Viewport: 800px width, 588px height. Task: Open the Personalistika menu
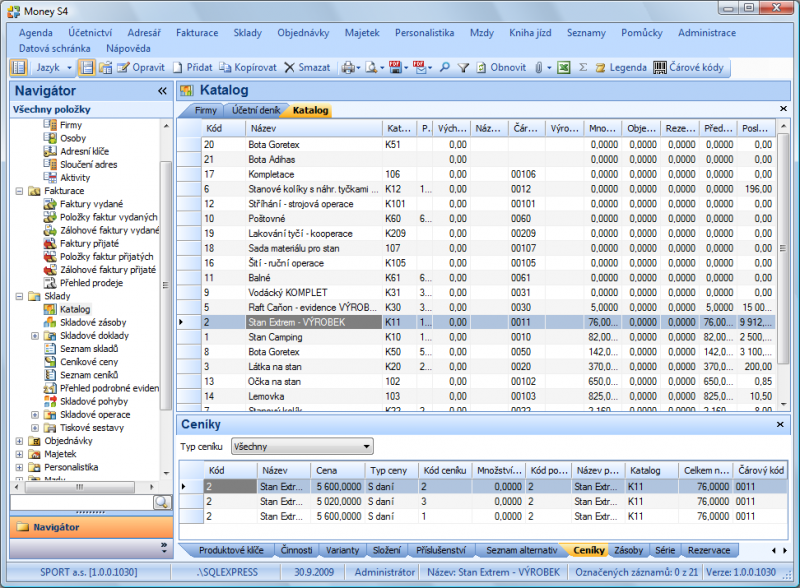(x=424, y=33)
